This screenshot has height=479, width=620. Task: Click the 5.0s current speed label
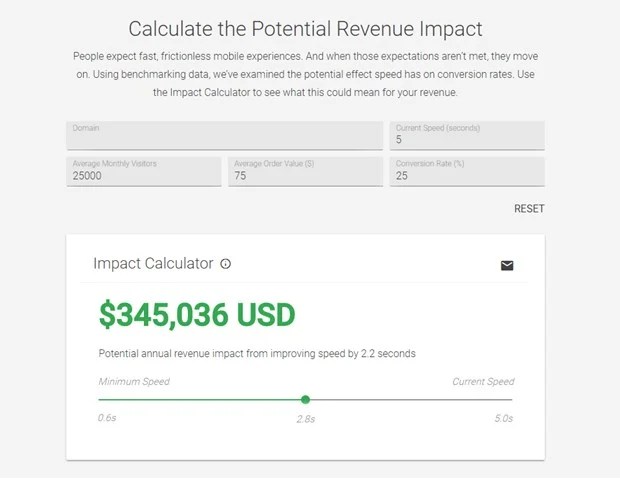coord(503,418)
